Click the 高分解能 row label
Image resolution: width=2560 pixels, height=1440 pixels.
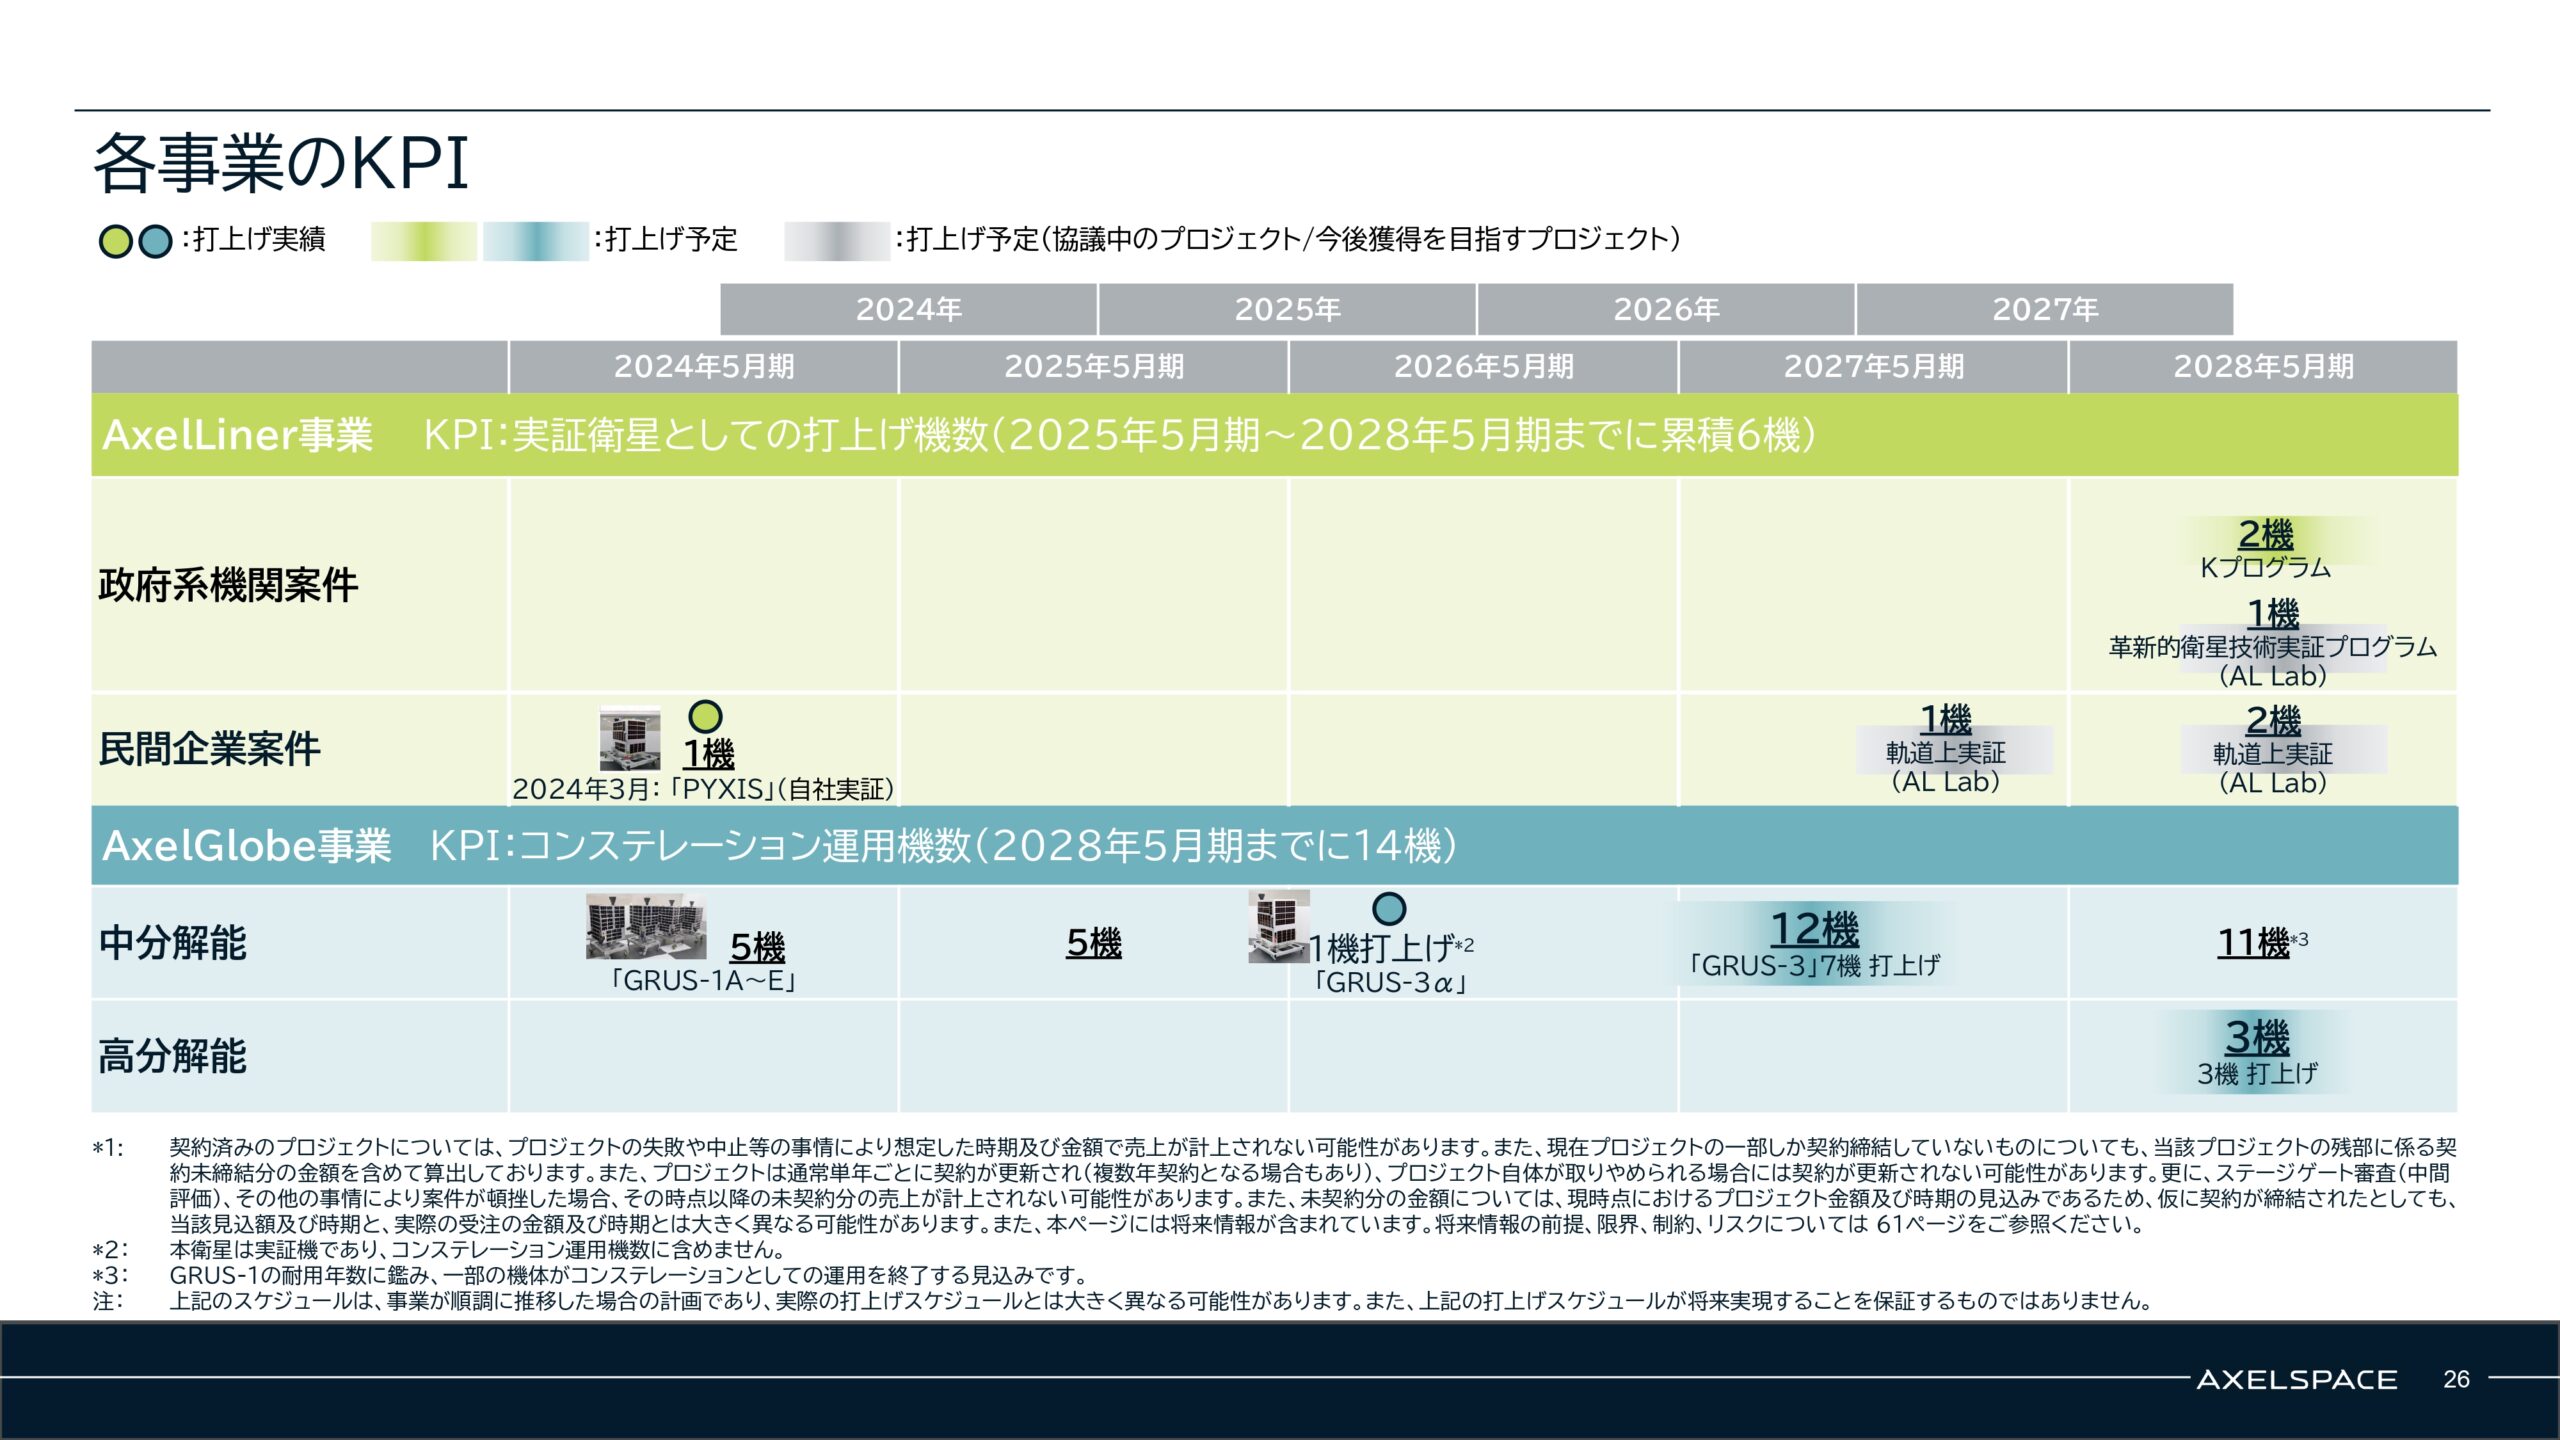point(172,1056)
